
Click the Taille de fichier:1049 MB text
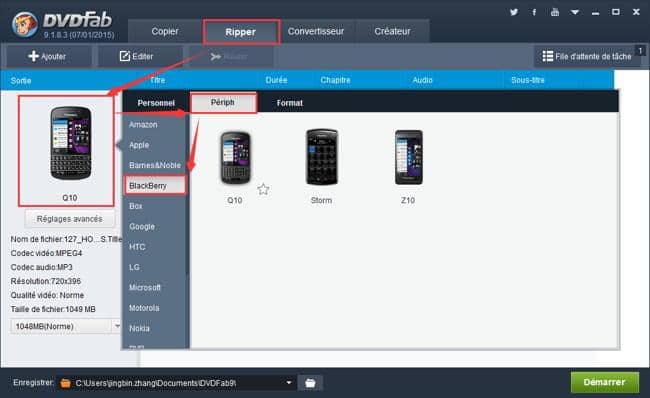[x=53, y=309]
